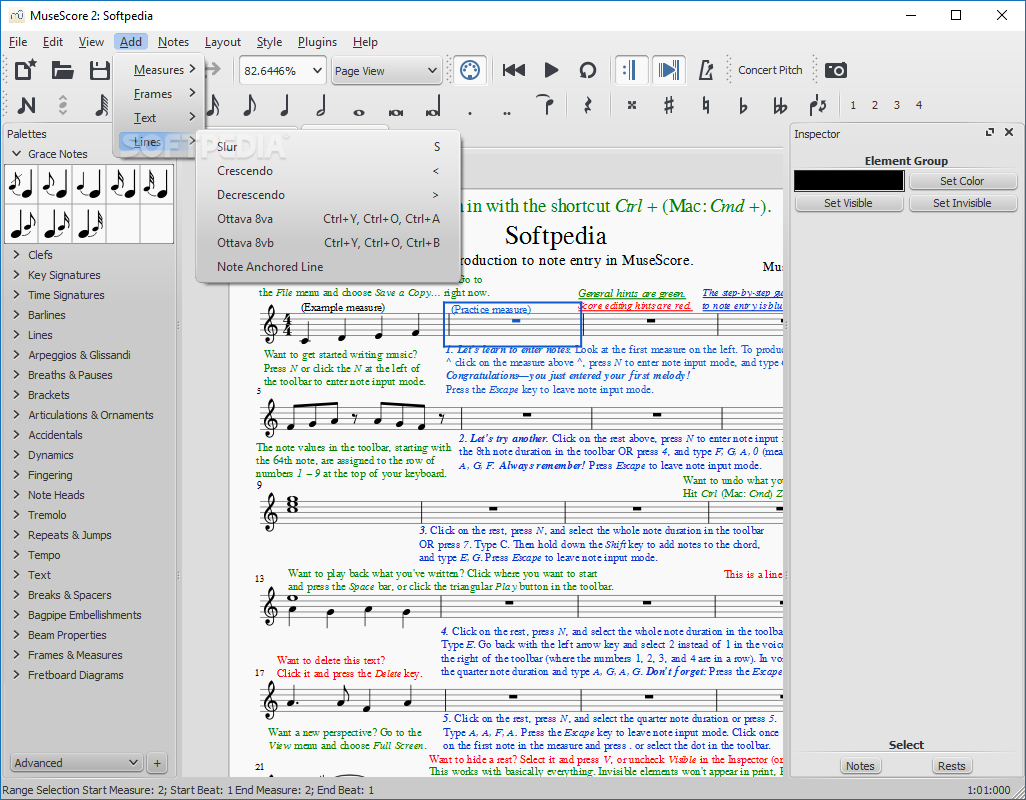The image size is (1026, 800).
Task: Select voice 1
Action: point(853,105)
